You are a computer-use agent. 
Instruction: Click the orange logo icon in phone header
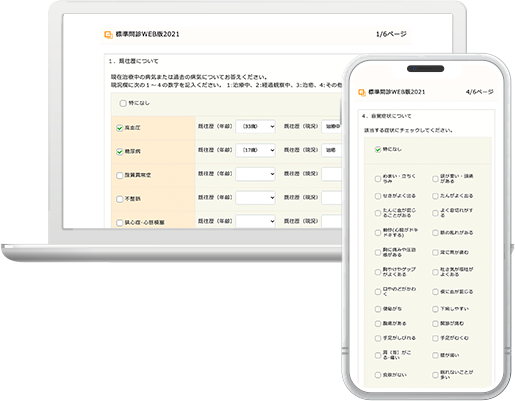[362, 92]
